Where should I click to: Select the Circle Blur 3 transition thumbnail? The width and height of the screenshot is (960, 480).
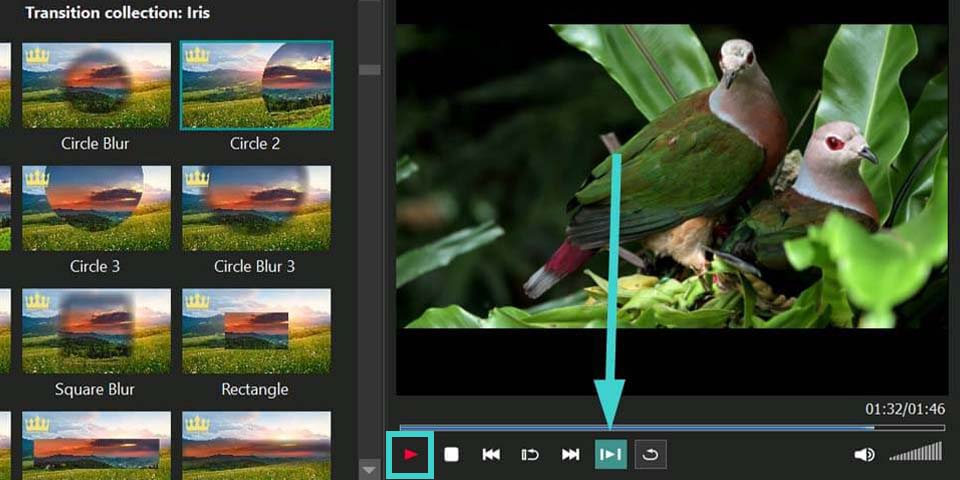(257, 208)
